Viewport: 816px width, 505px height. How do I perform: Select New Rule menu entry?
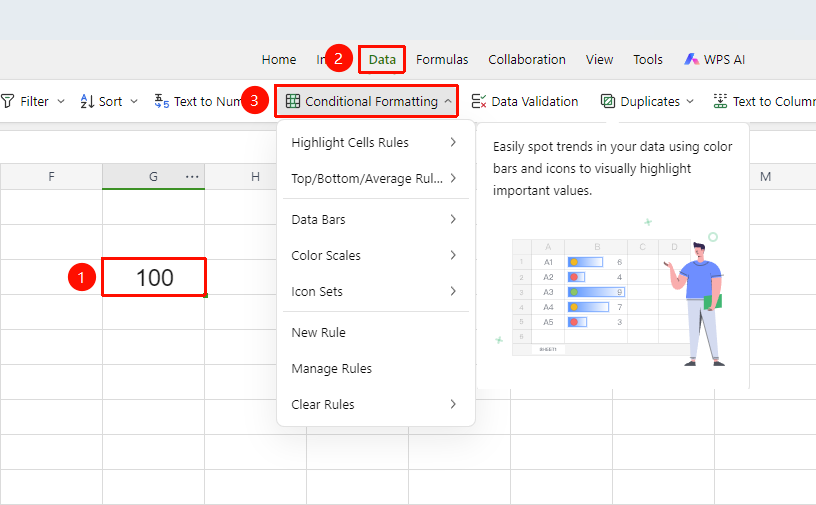tap(376, 332)
